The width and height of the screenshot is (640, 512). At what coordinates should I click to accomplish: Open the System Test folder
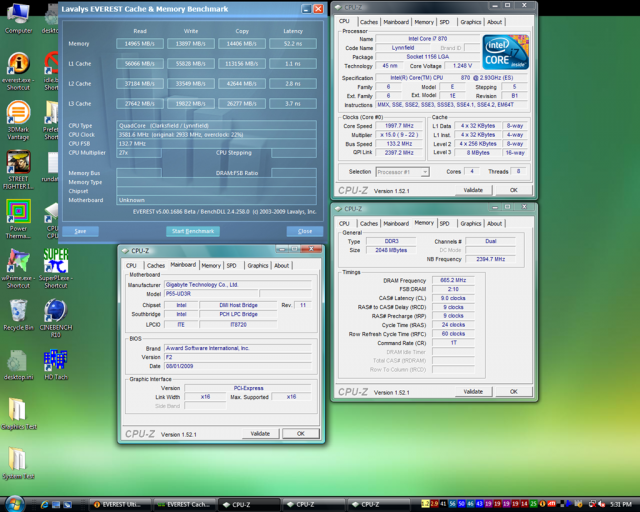click(18, 463)
